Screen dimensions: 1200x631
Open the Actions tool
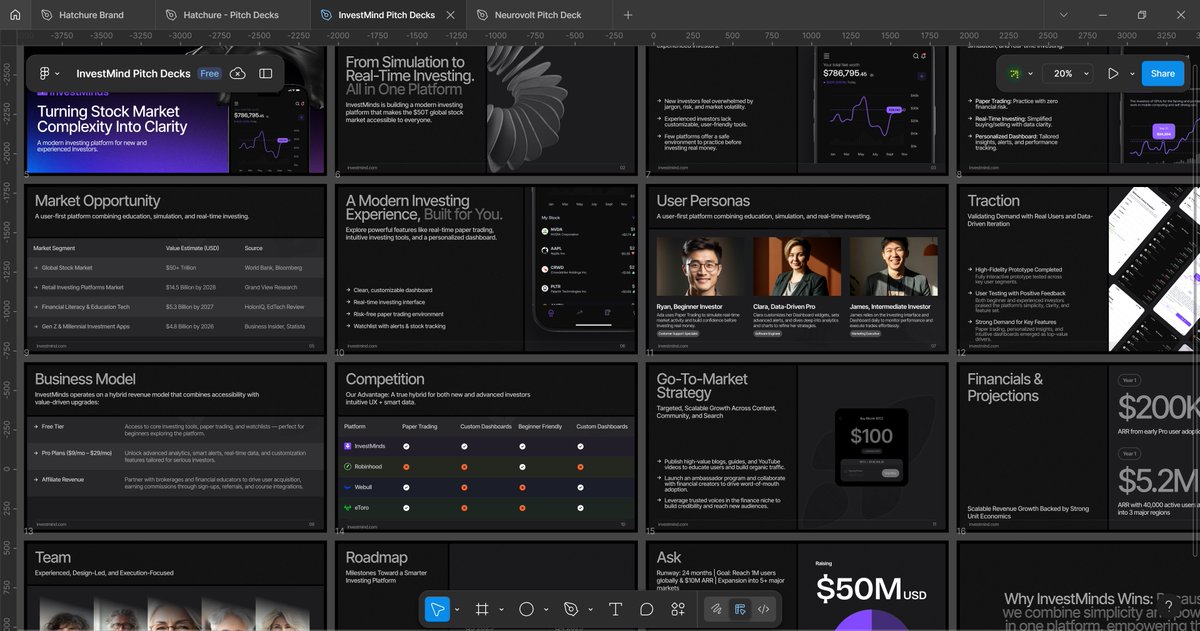click(x=678, y=608)
